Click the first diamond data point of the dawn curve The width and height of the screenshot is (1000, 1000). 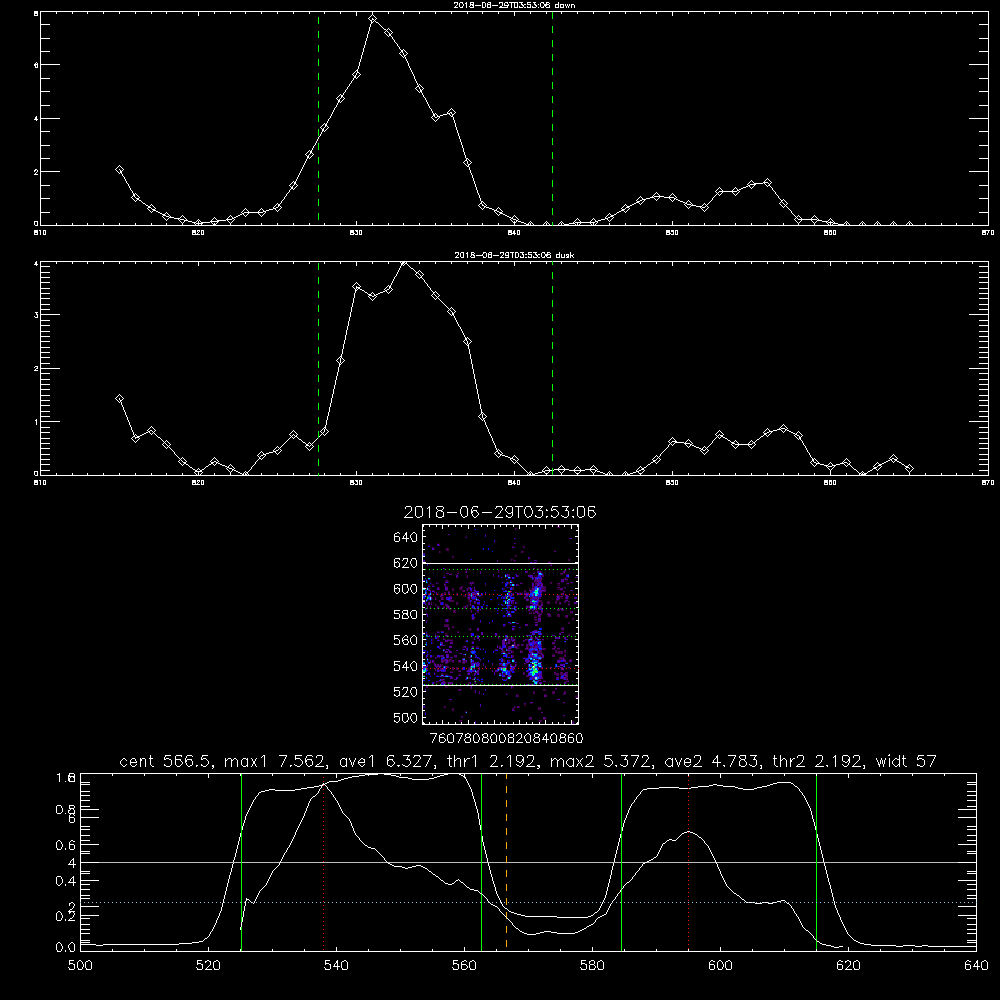click(119, 170)
